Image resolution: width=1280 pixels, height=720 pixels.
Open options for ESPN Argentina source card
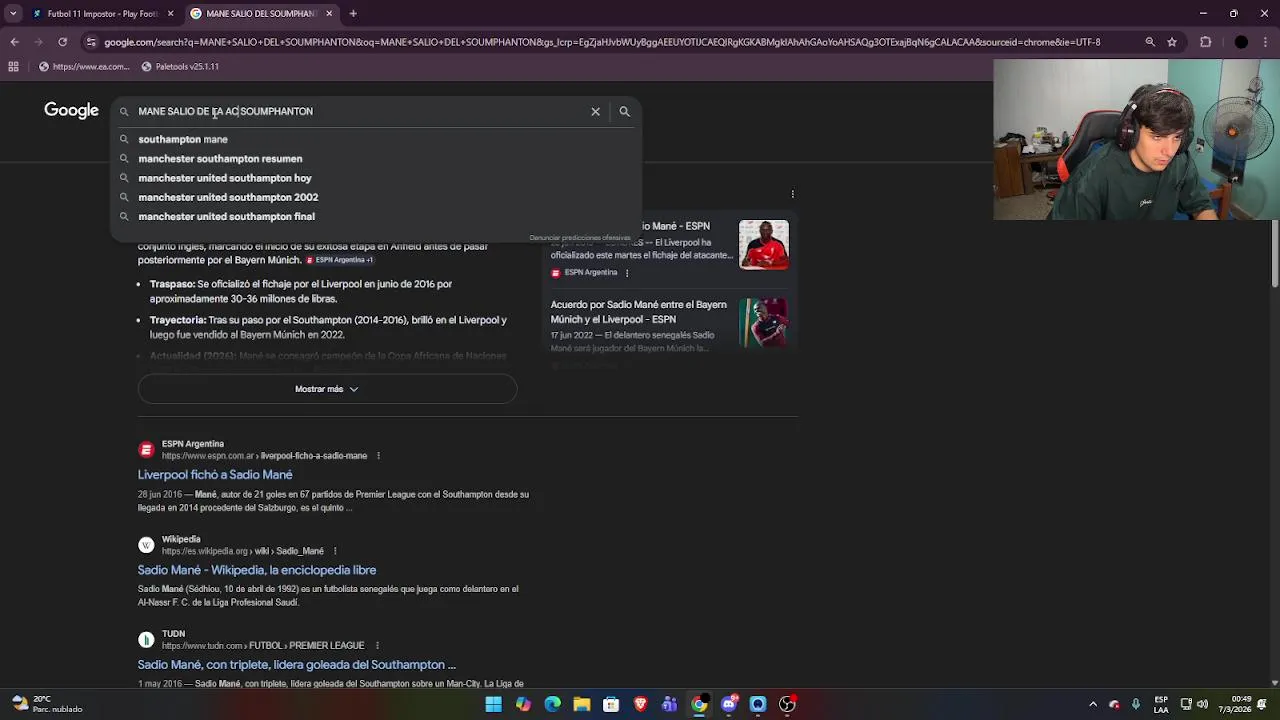pos(627,273)
